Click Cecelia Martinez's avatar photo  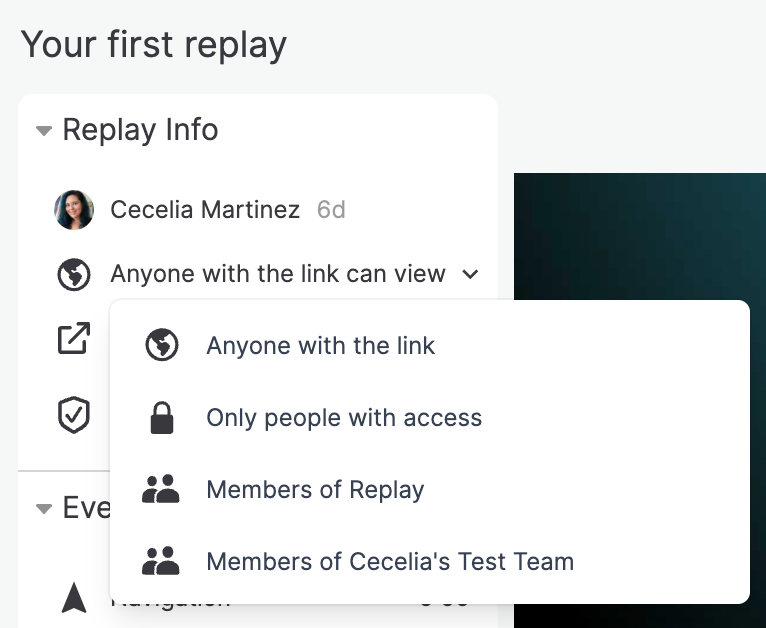[74, 210]
